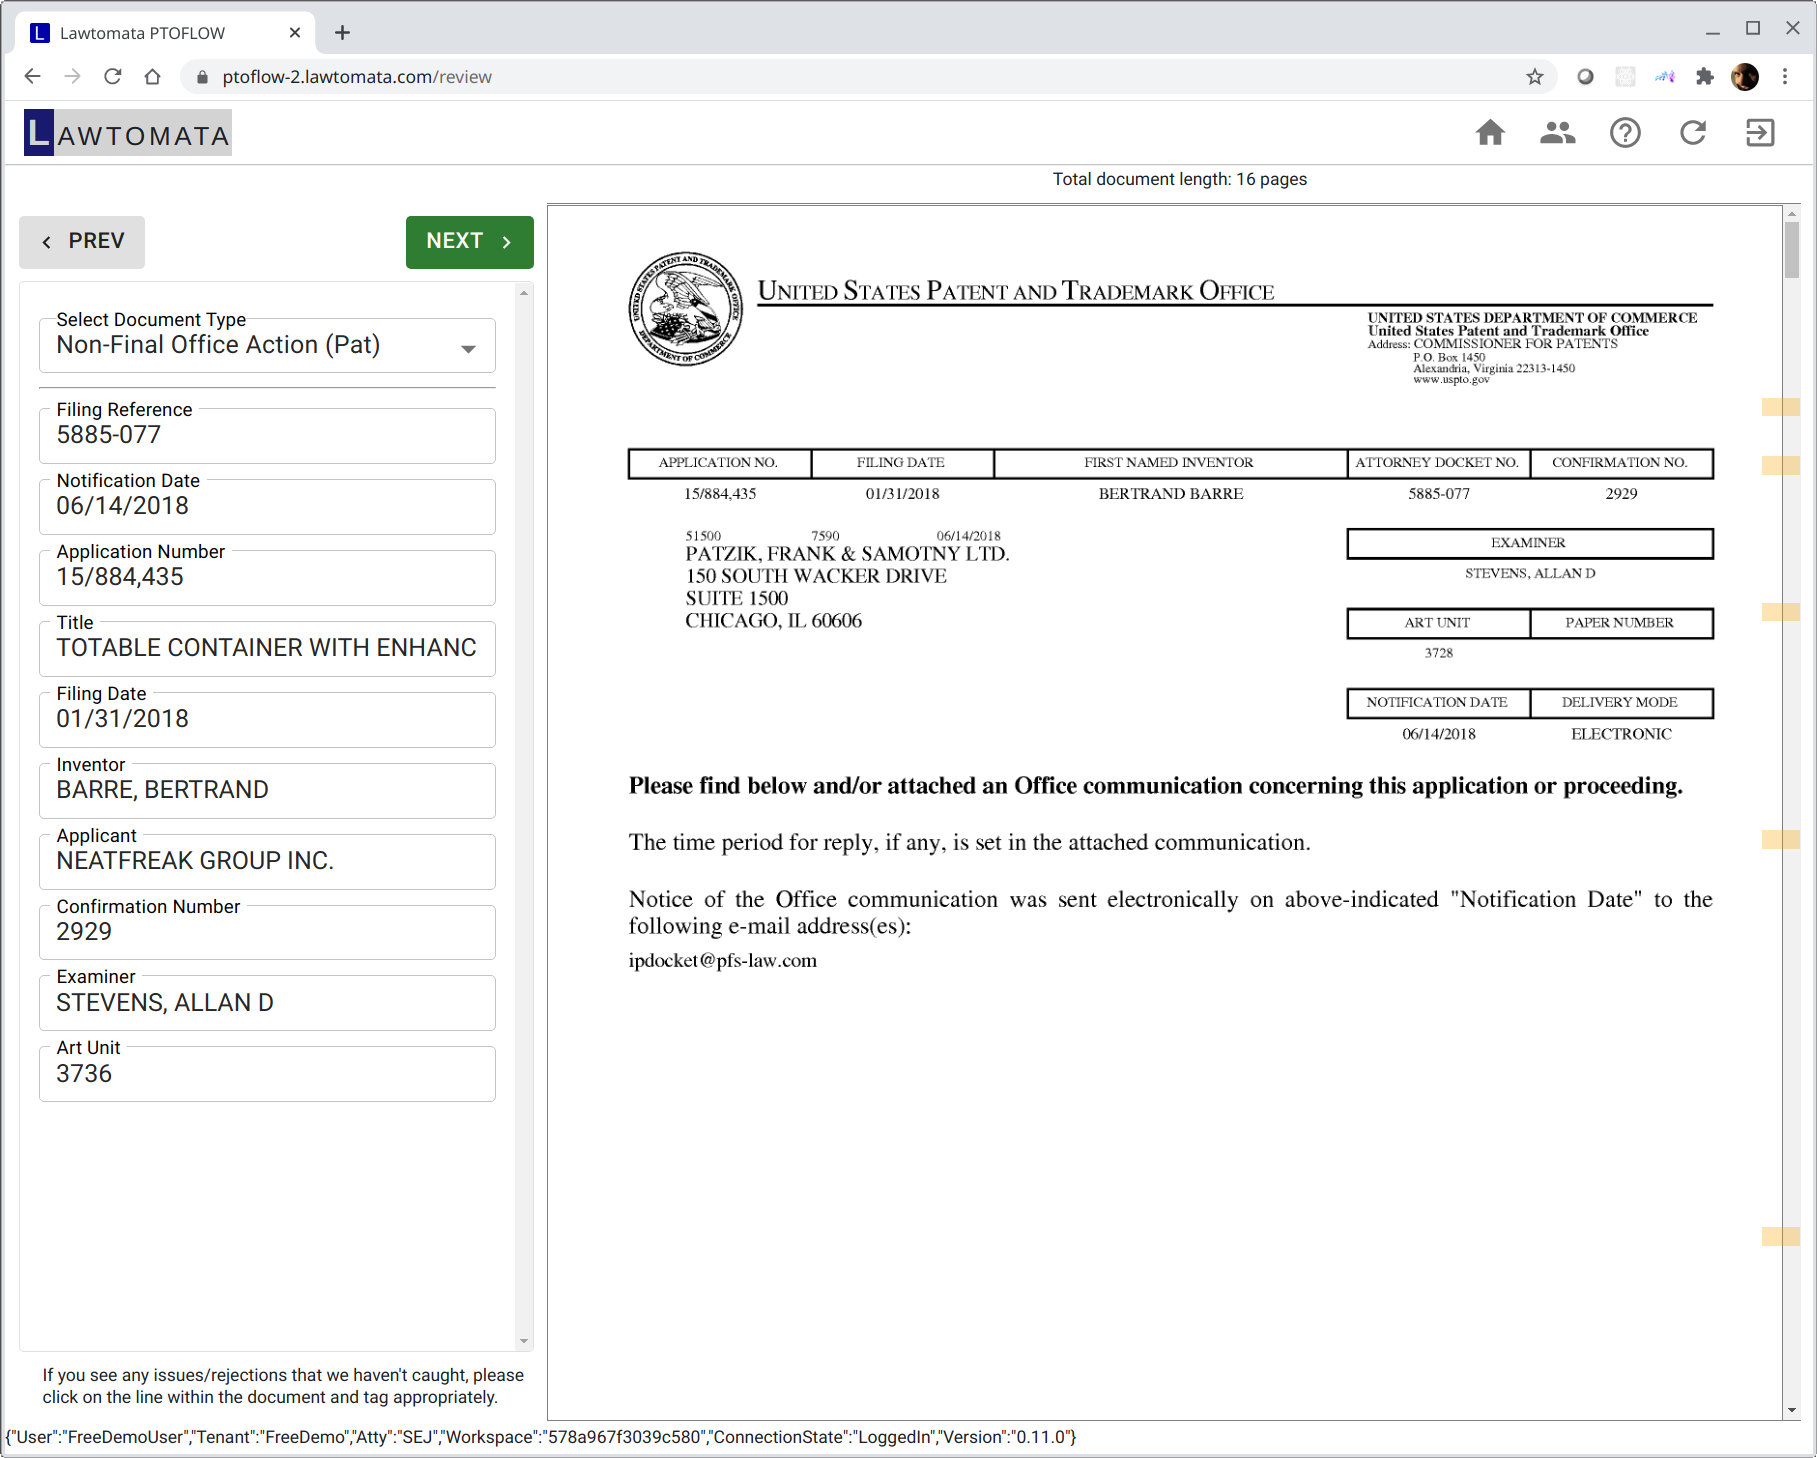
Task: Click the browser home icon
Action: 152,77
